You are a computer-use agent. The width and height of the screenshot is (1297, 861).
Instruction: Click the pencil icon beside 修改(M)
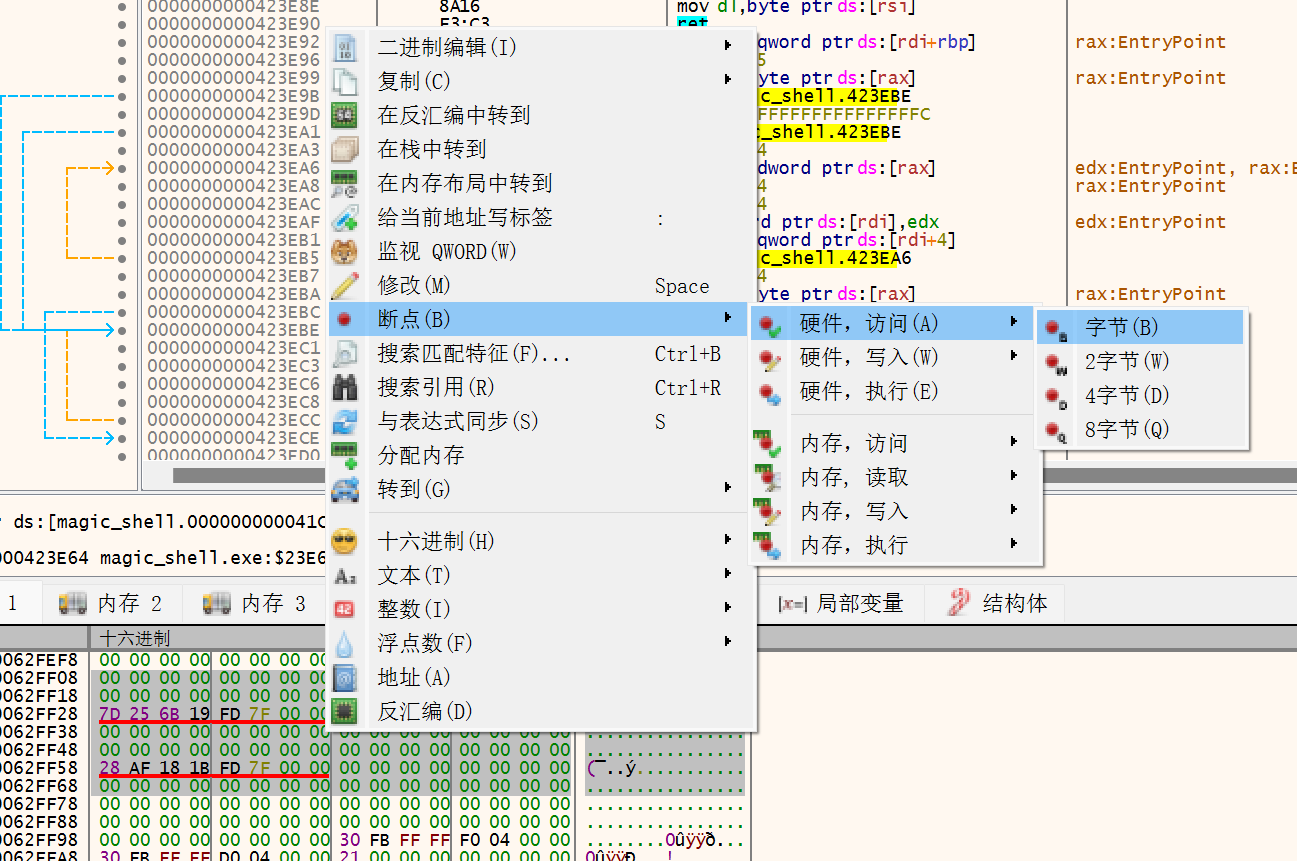345,285
